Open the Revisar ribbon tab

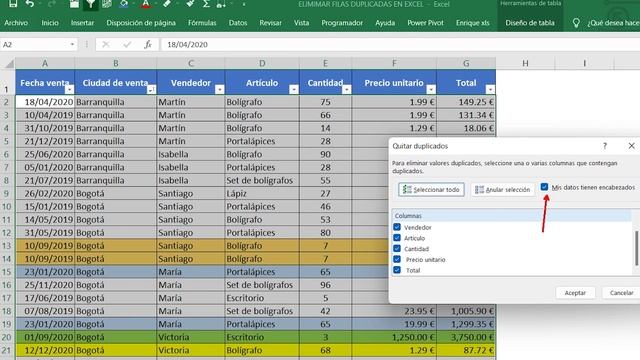pyautogui.click(x=271, y=23)
